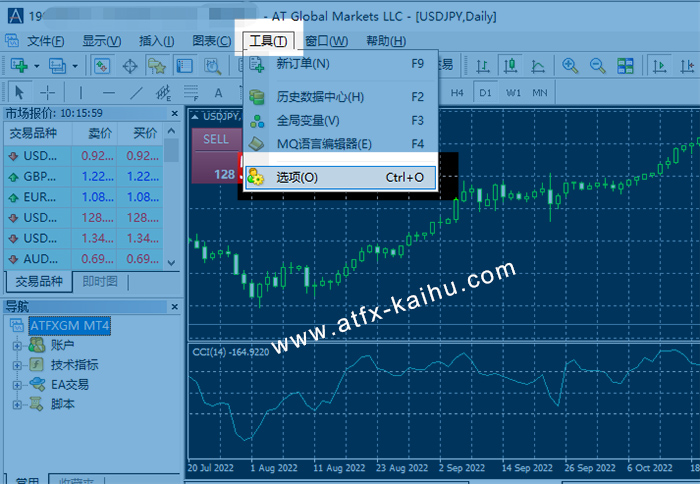
Task: Open the 显示(V) menu
Action: [x=101, y=42]
